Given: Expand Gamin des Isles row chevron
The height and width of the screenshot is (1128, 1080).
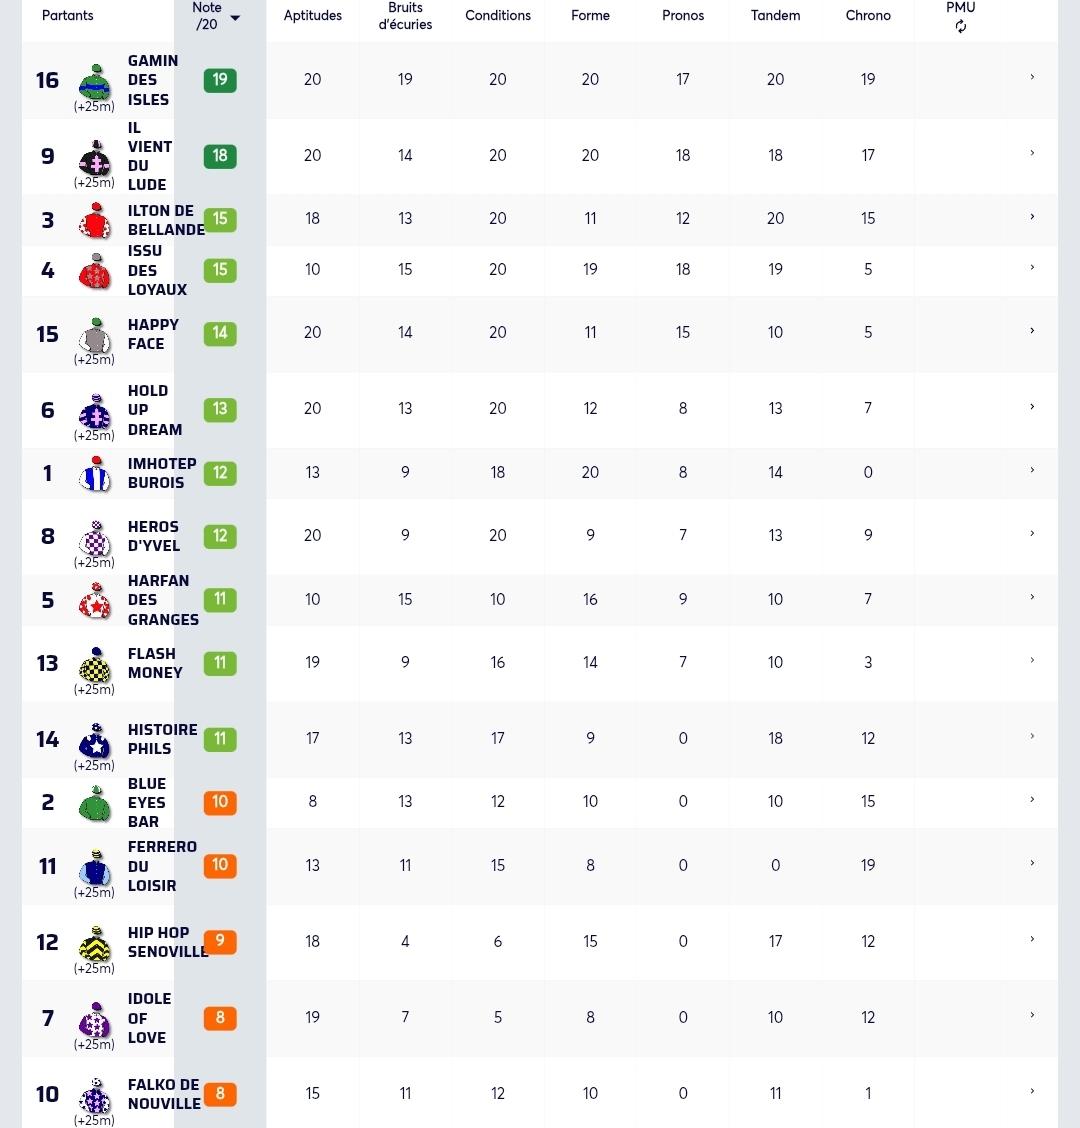Looking at the screenshot, I should (1032, 77).
